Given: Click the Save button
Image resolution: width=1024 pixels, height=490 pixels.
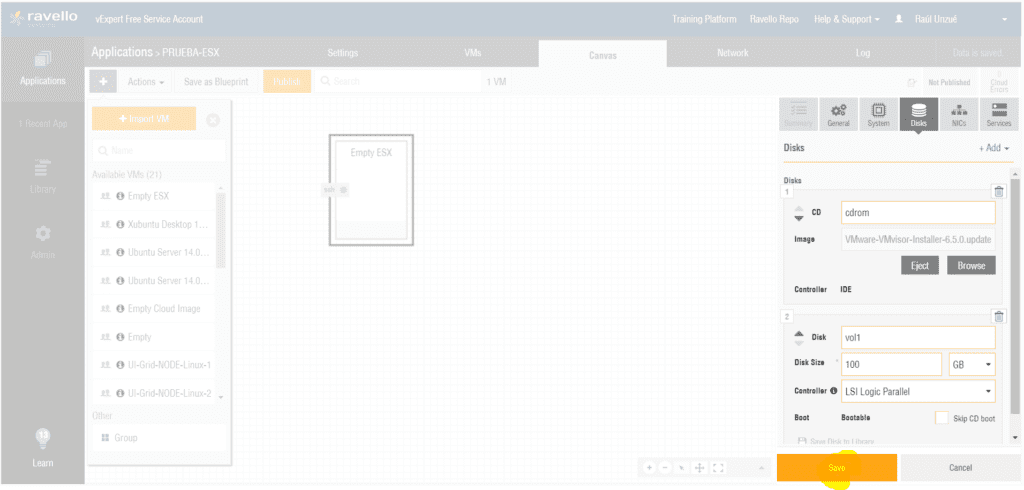Looking at the screenshot, I should coord(837,468).
